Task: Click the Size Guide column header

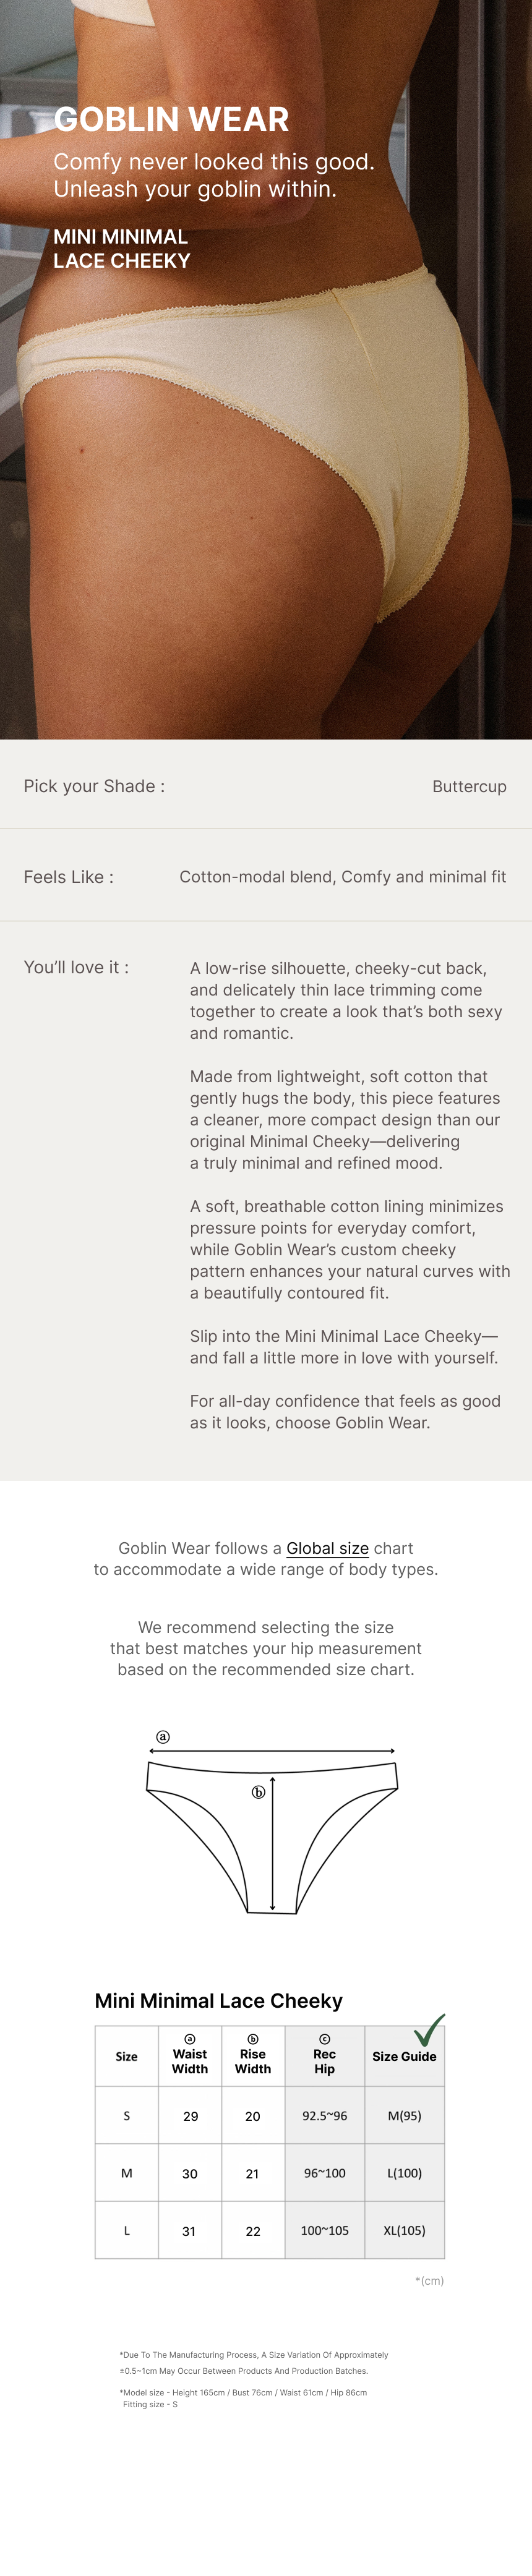Action: pos(404,2056)
